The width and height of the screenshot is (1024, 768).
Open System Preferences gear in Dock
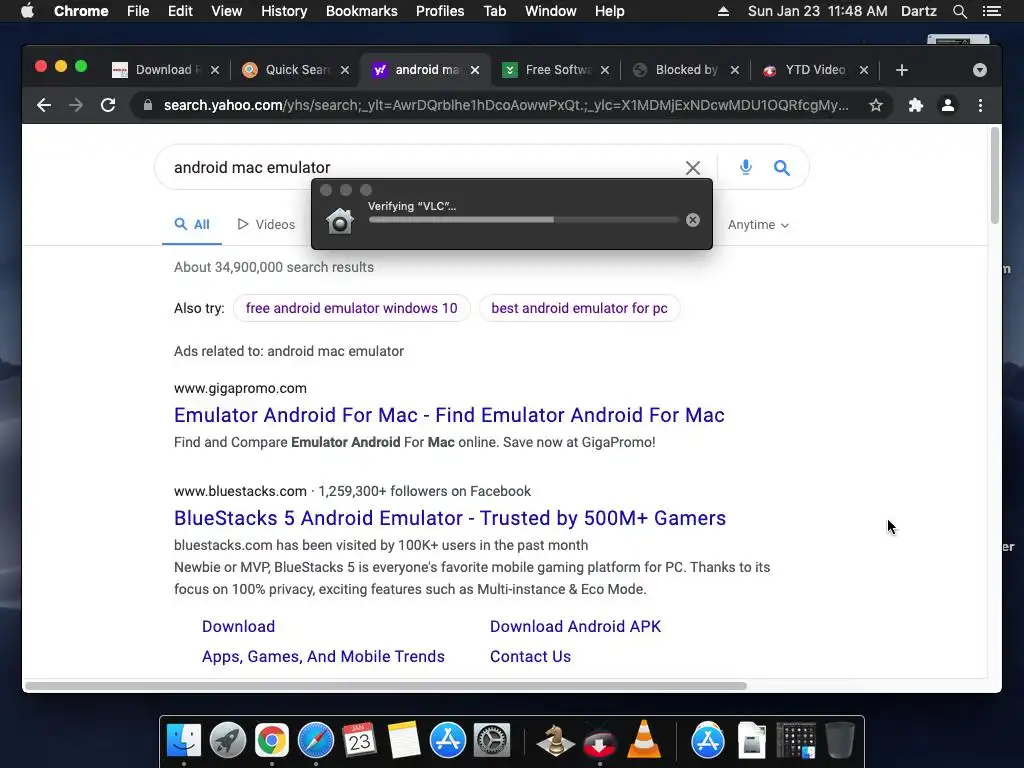[x=491, y=740]
